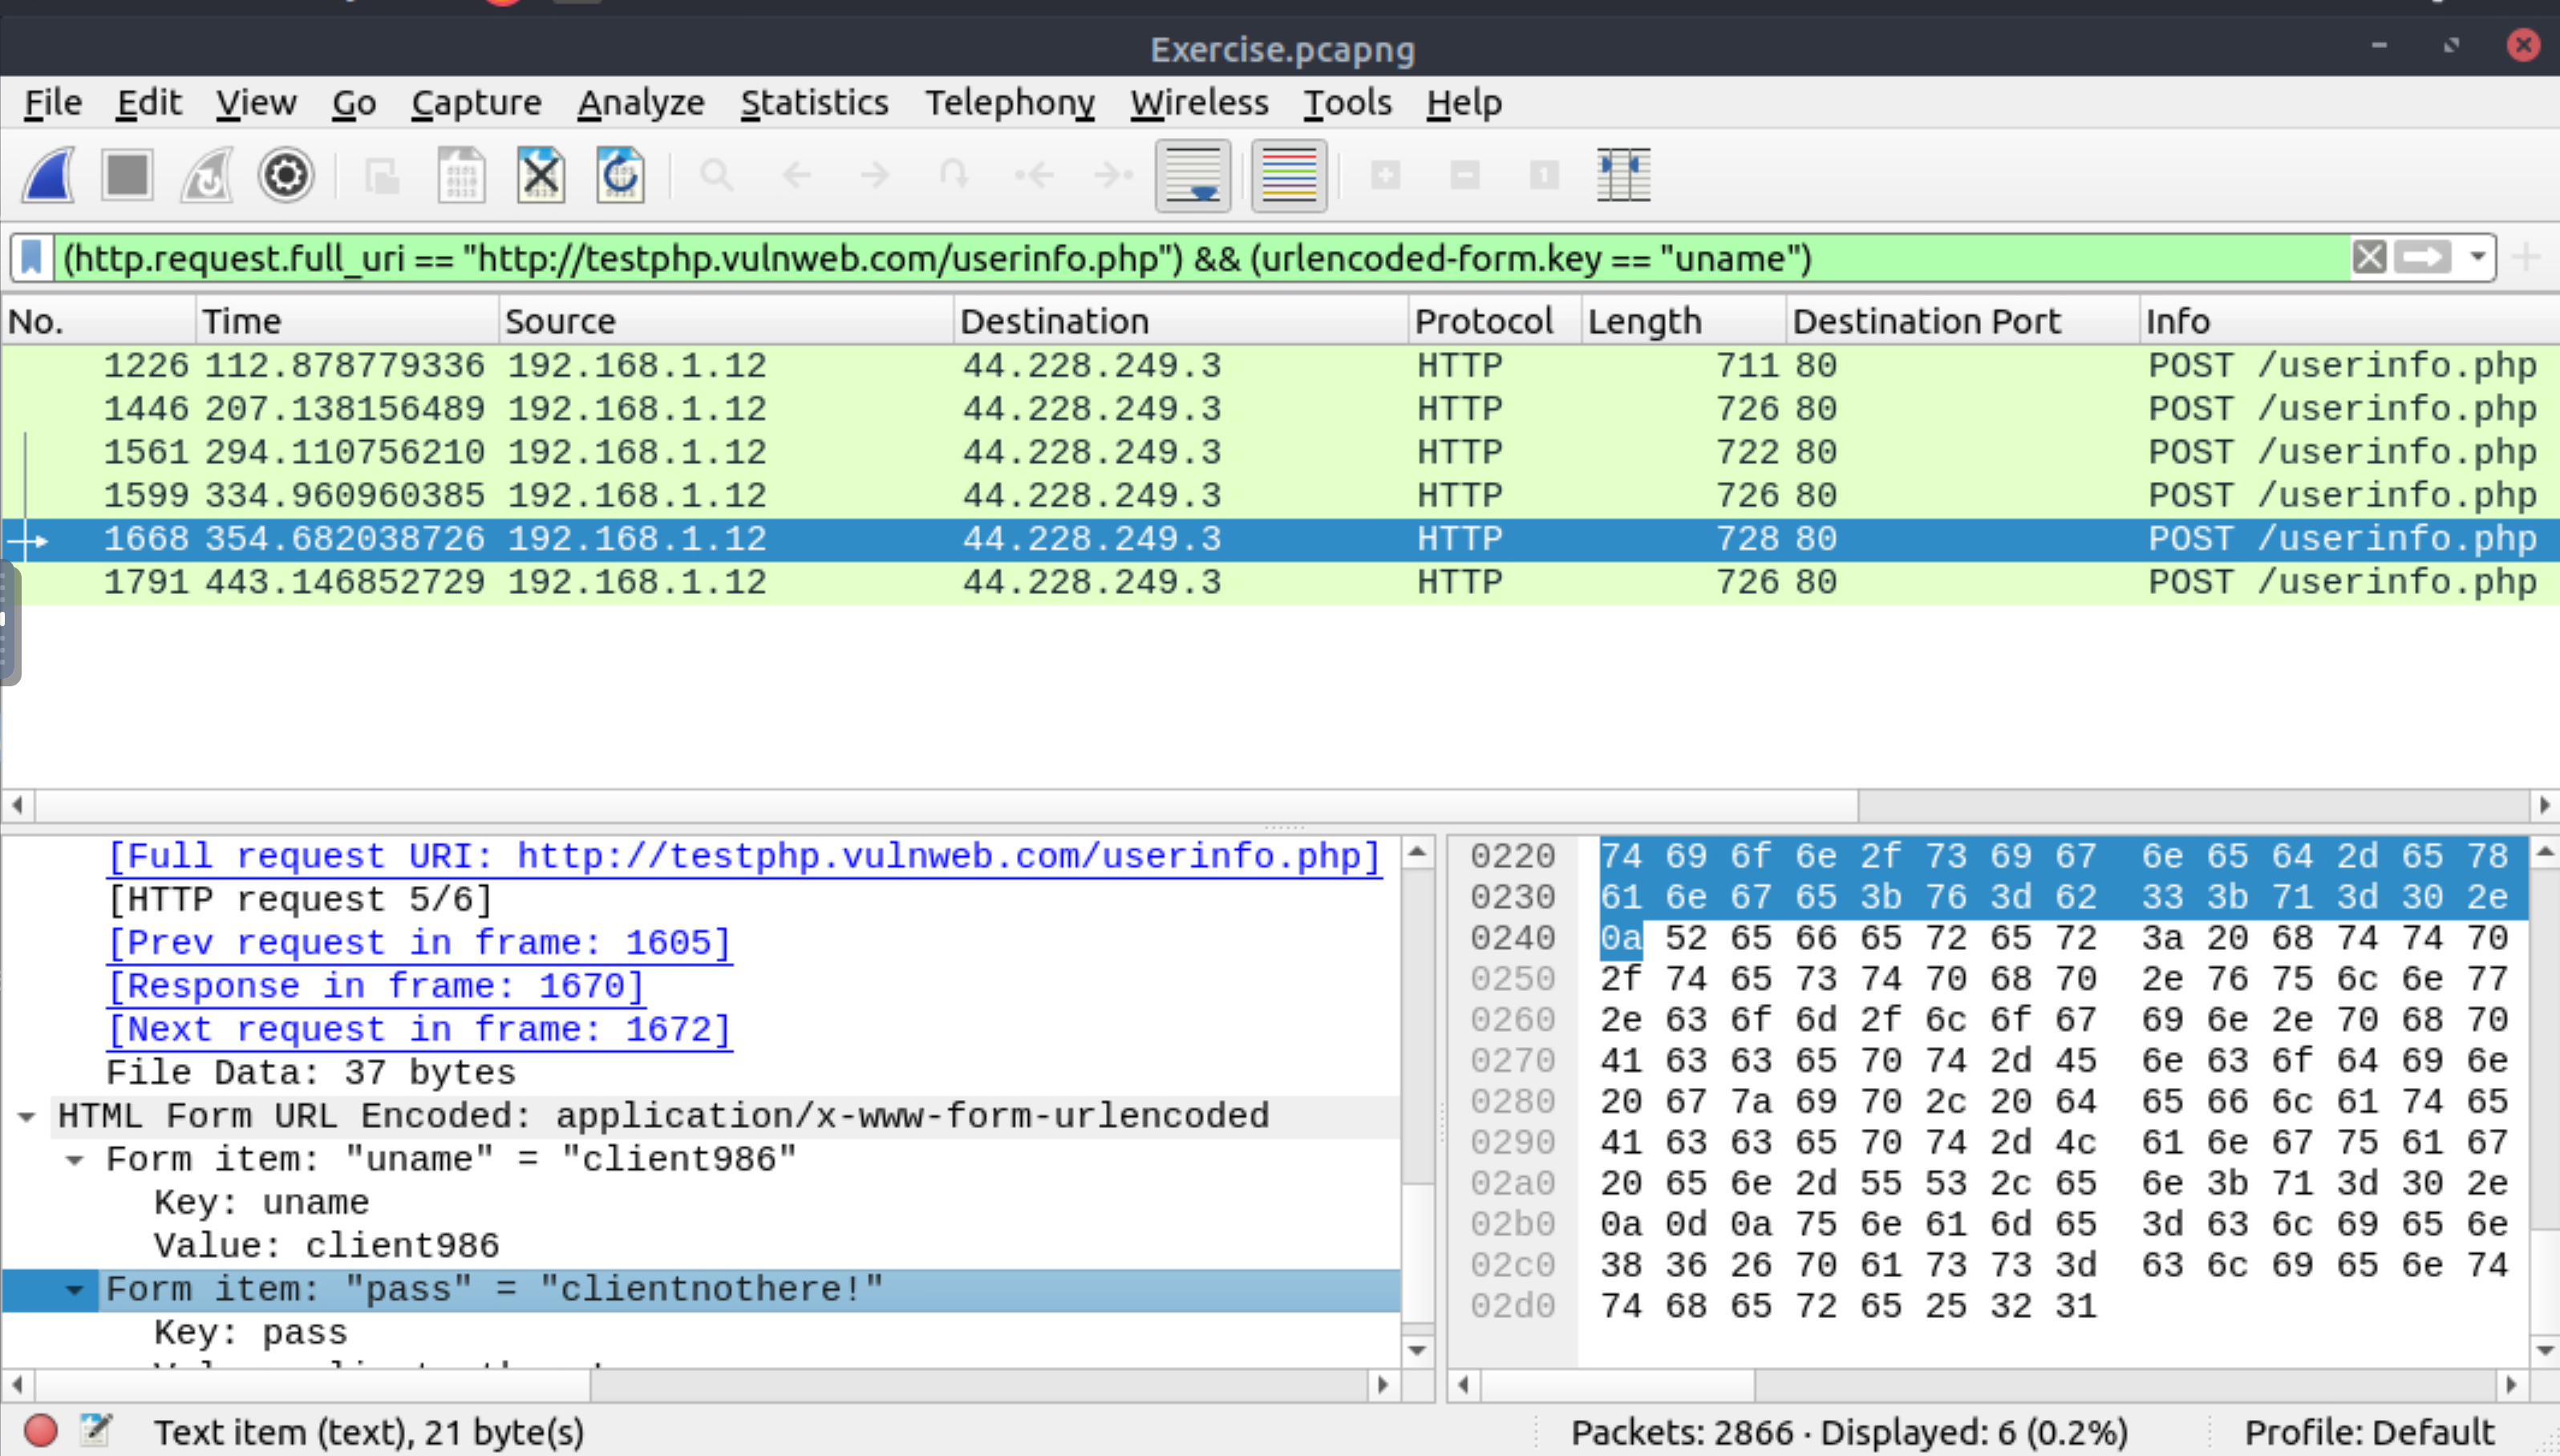Open the recent filters dropdown arrow
The width and height of the screenshot is (2560, 1456).
[x=2478, y=258]
